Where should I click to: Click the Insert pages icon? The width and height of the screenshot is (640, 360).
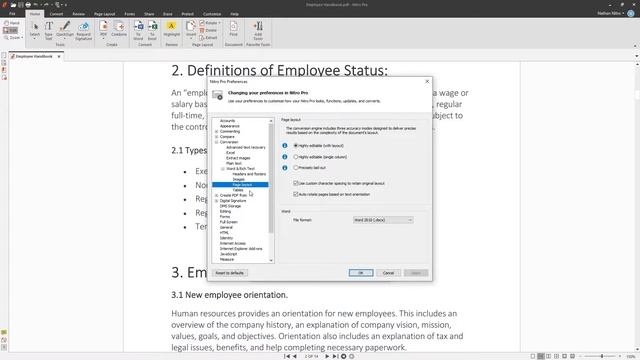[191, 30]
